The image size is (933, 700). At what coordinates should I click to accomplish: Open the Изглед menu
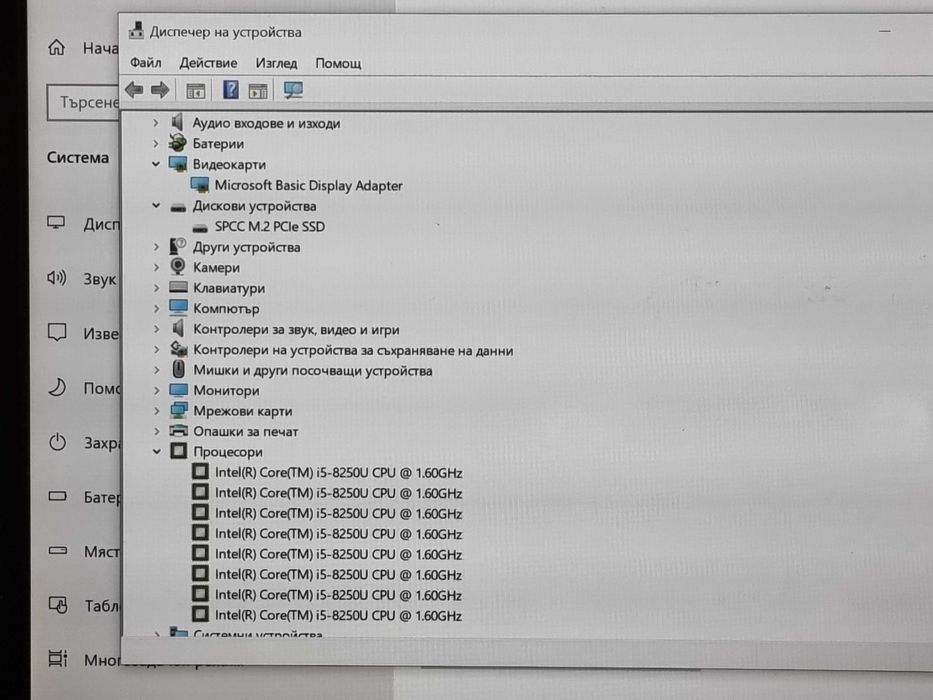(x=276, y=62)
